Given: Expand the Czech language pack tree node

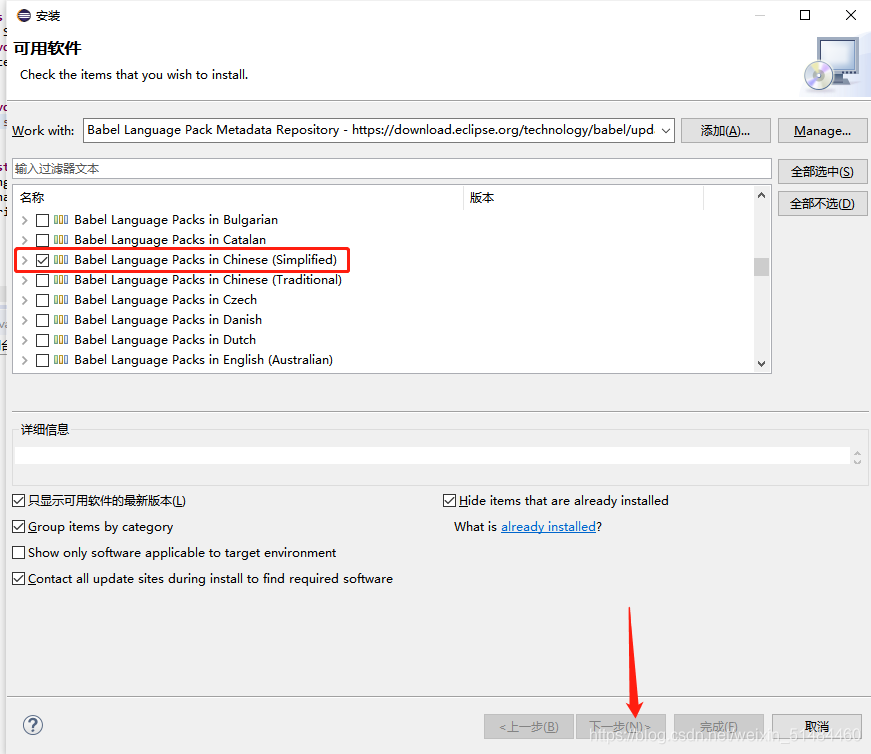Looking at the screenshot, I should pyautogui.click(x=24, y=300).
